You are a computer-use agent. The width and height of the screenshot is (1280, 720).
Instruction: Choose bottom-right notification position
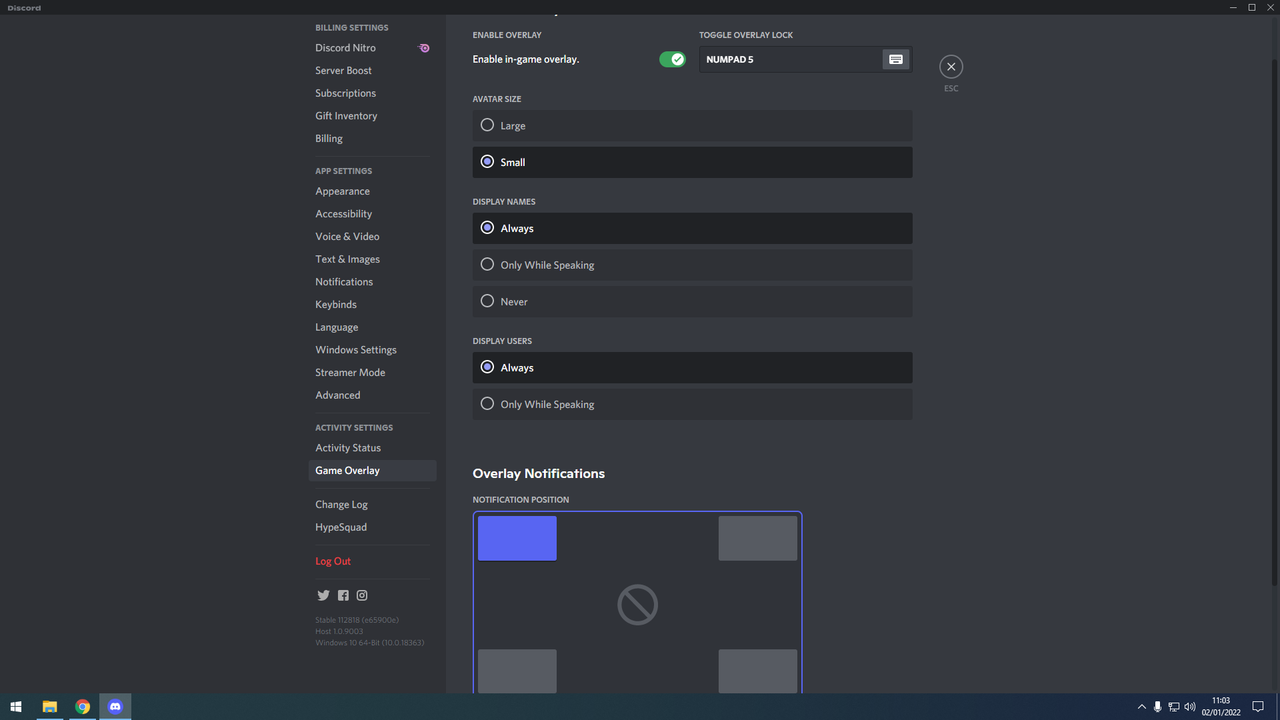(x=758, y=671)
